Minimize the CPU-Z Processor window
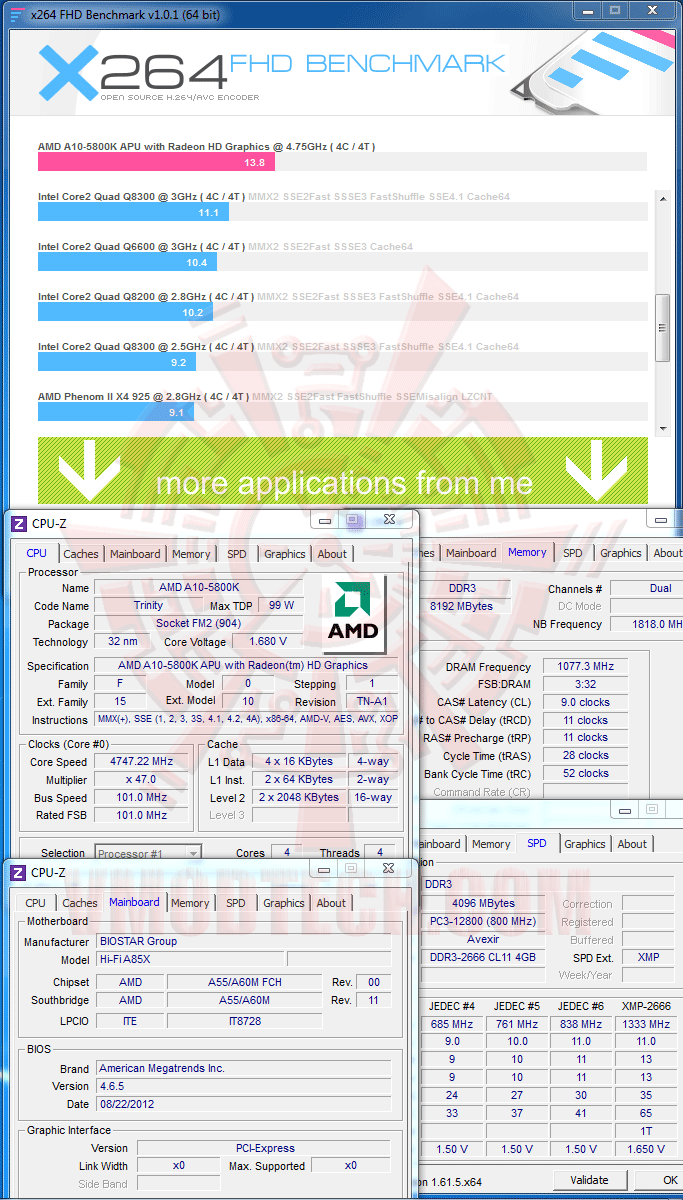 click(326, 520)
